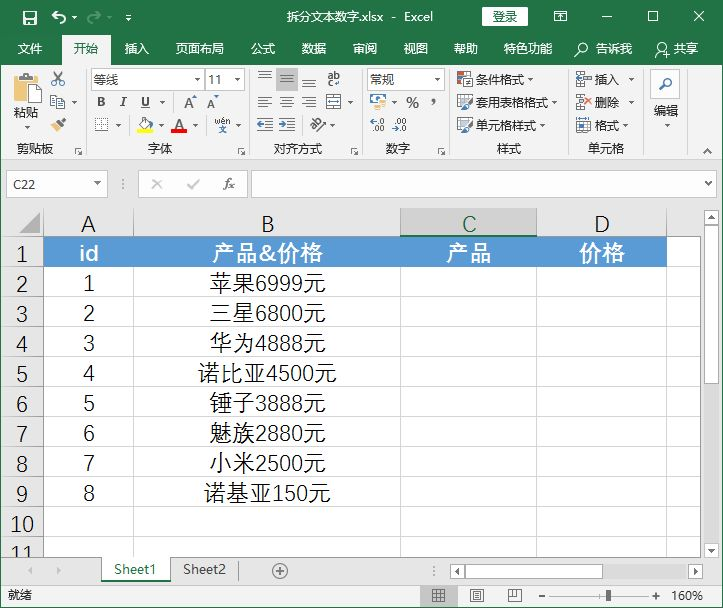Switch to the Insert (插入) ribbon tab
723x608 pixels.
click(x=136, y=48)
